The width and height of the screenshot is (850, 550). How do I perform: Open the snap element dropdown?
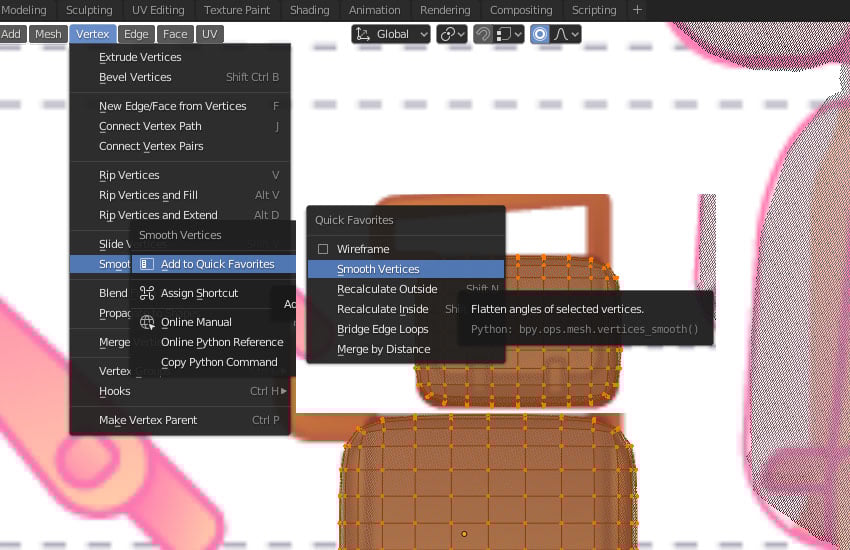(508, 34)
